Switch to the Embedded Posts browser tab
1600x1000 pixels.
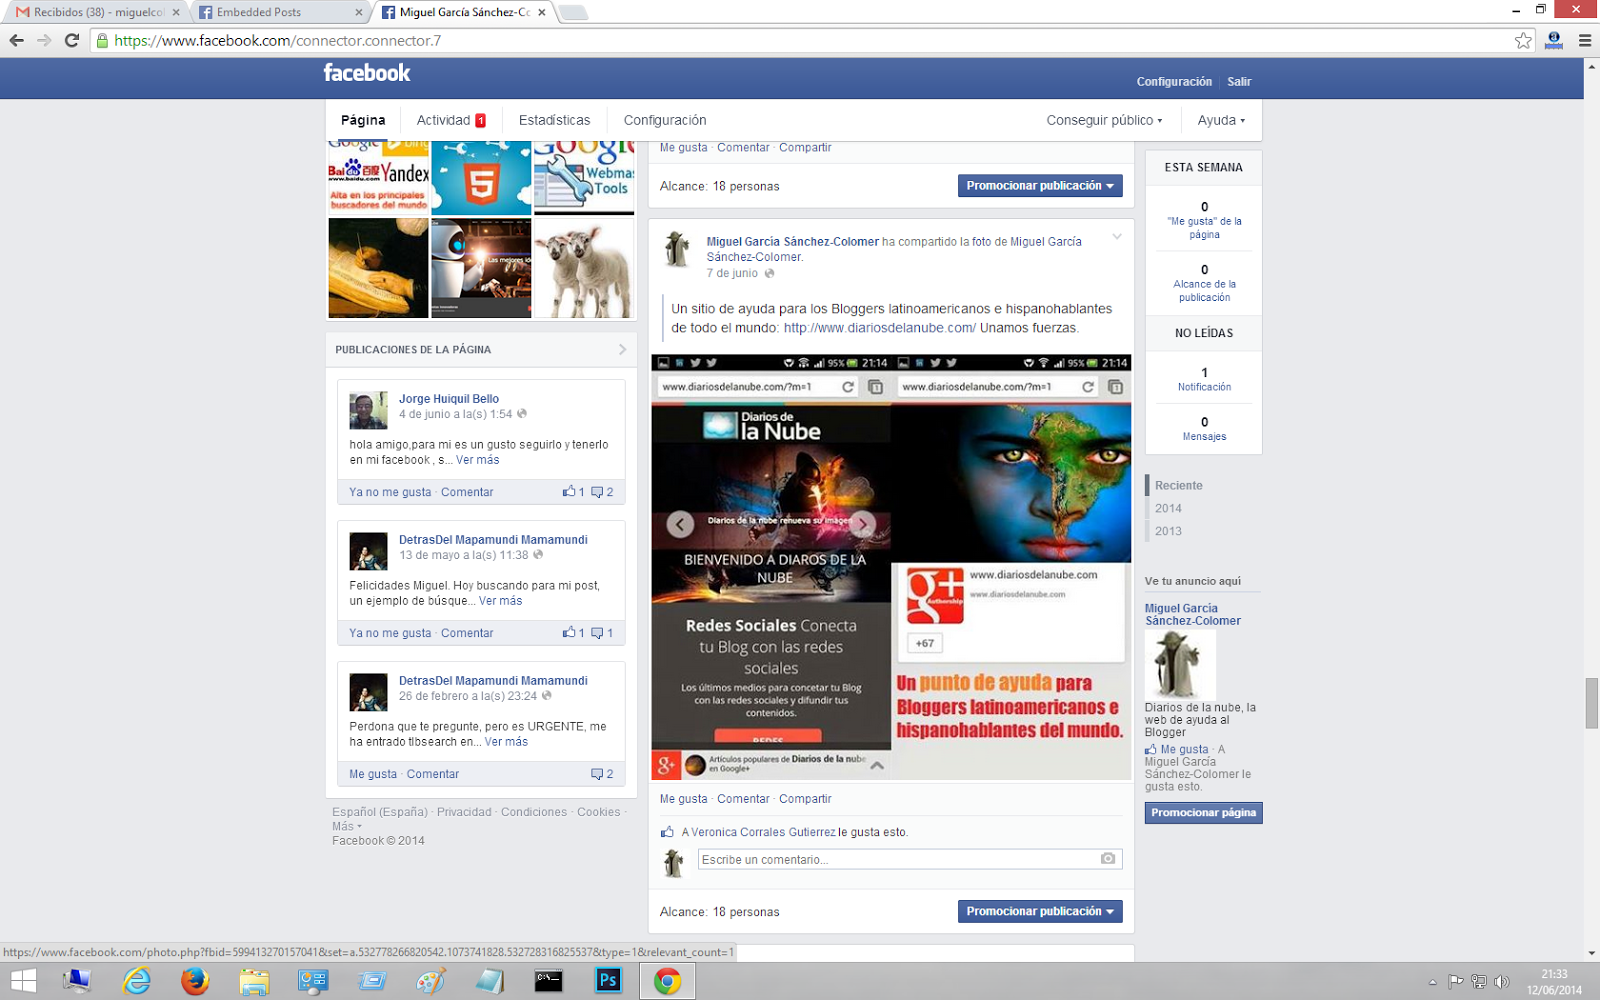coord(279,12)
